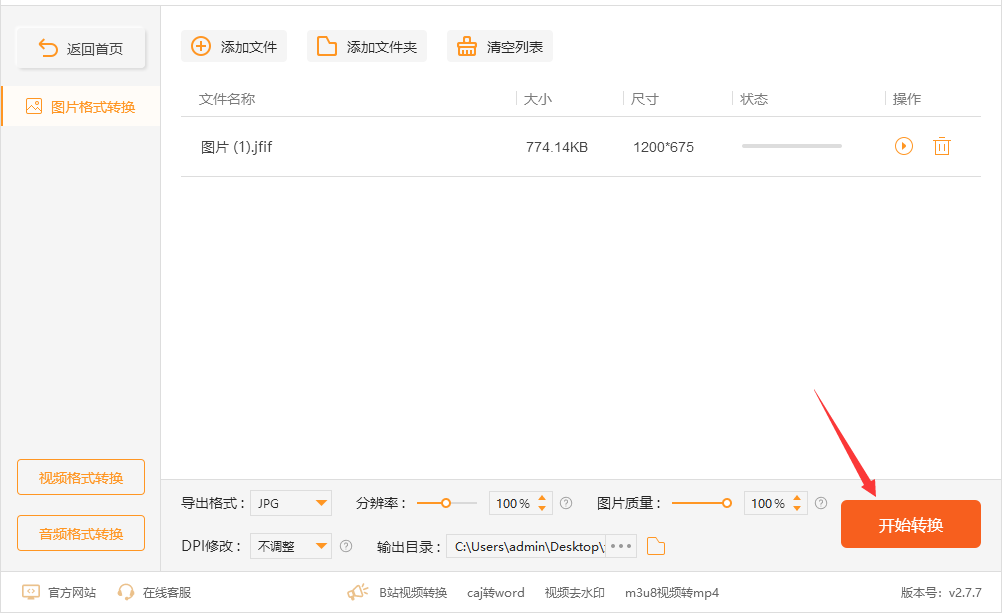This screenshot has width=1002, height=613.
Task: Click the file size 774.14KB cell
Action: (x=557, y=147)
